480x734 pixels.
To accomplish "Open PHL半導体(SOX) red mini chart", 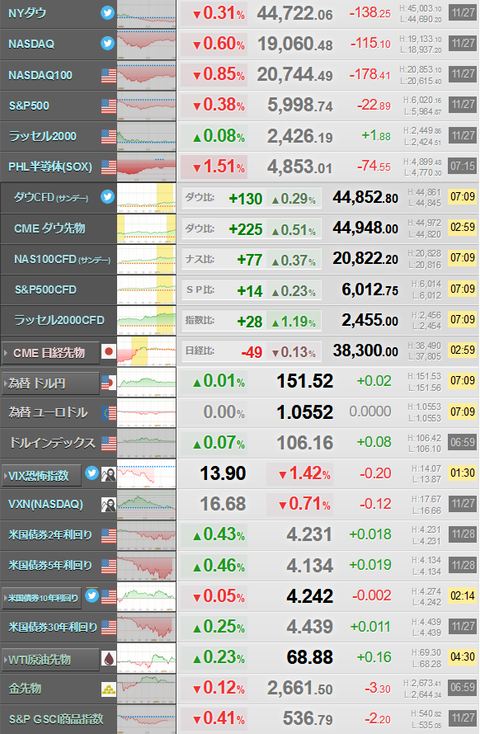I will (x=147, y=168).
